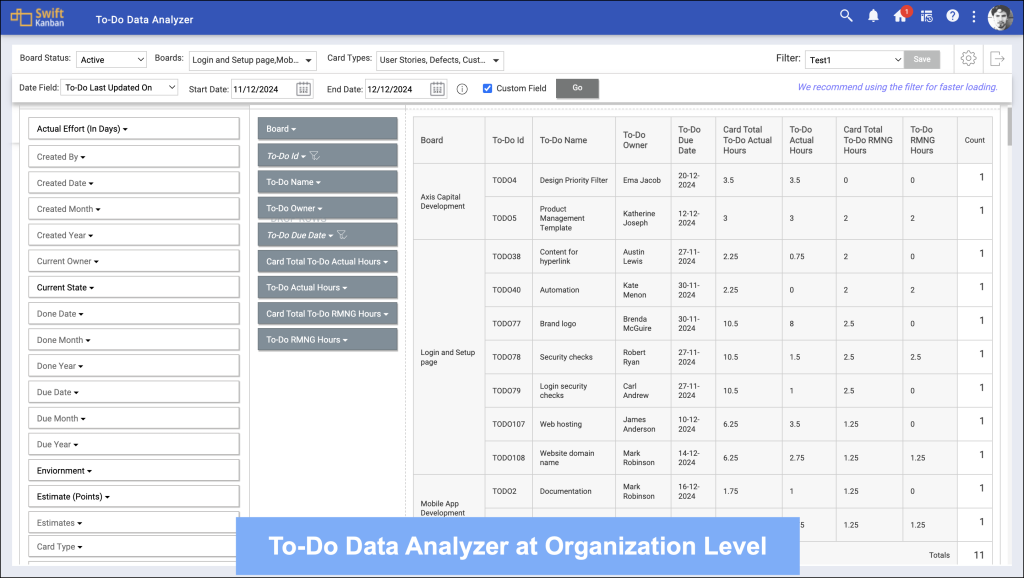
Task: Expand the Due Year field
Action: click(134, 444)
